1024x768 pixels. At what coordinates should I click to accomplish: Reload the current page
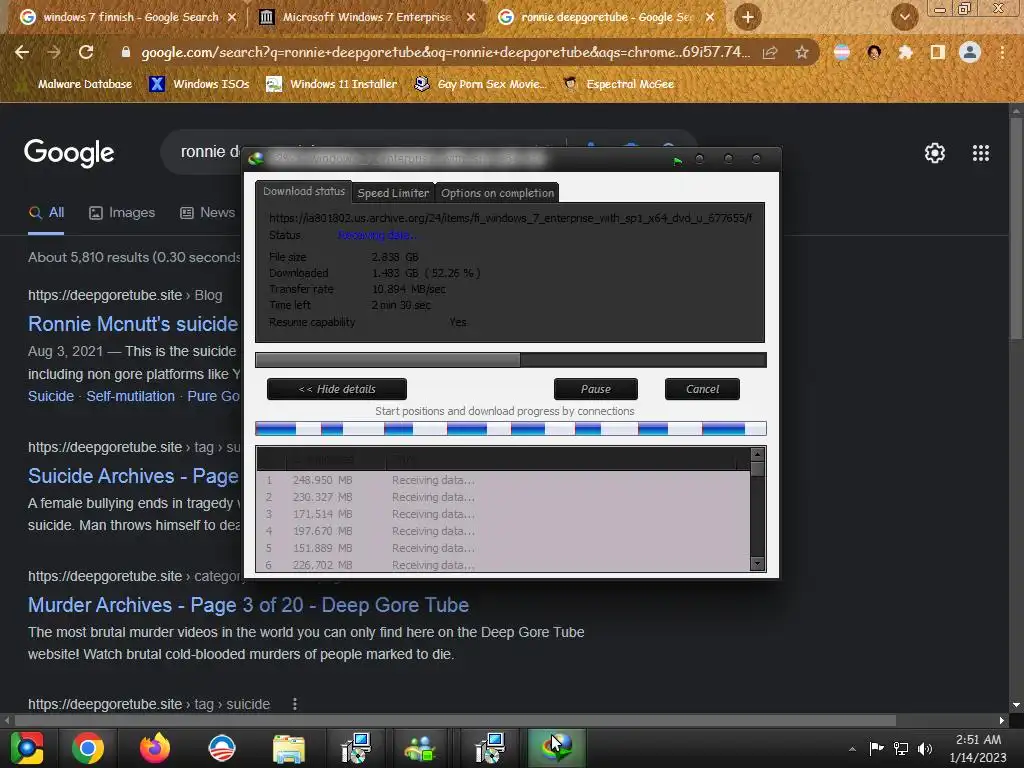coord(86,52)
